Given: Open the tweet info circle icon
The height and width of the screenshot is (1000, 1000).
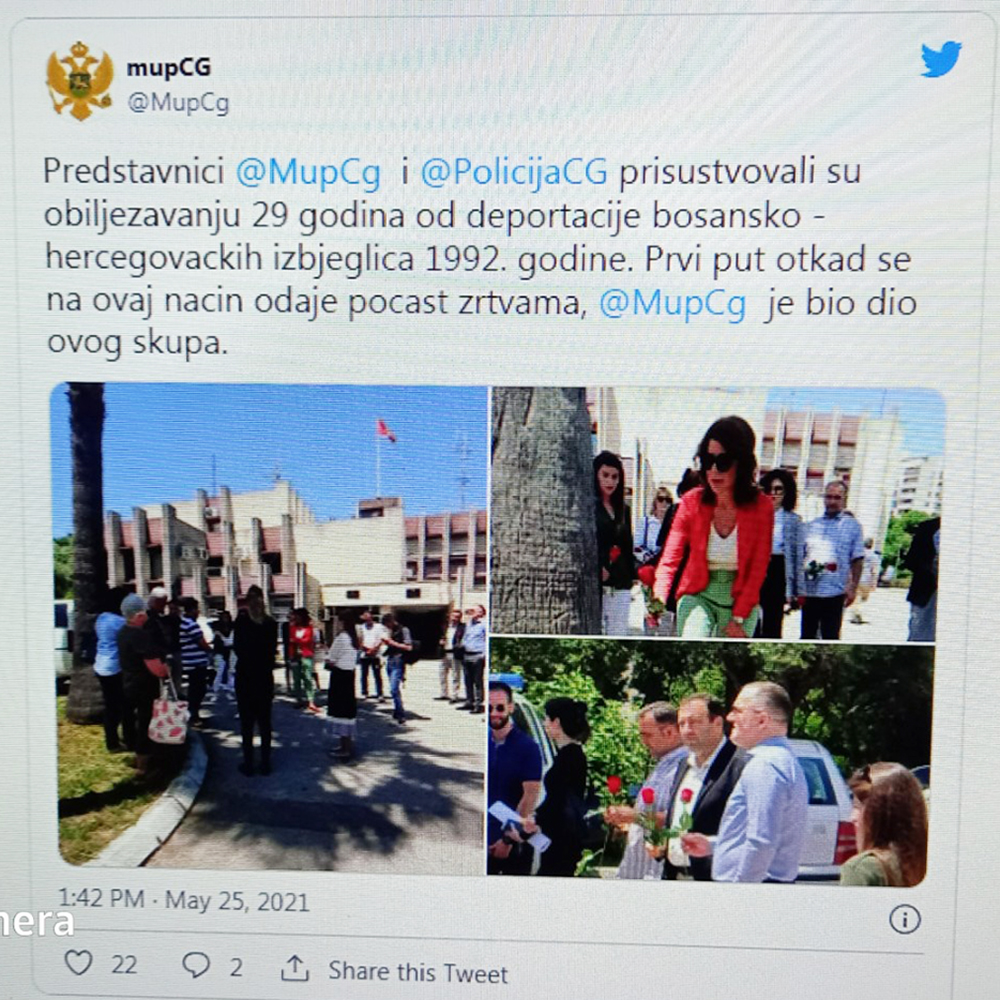Looking at the screenshot, I should click(904, 919).
